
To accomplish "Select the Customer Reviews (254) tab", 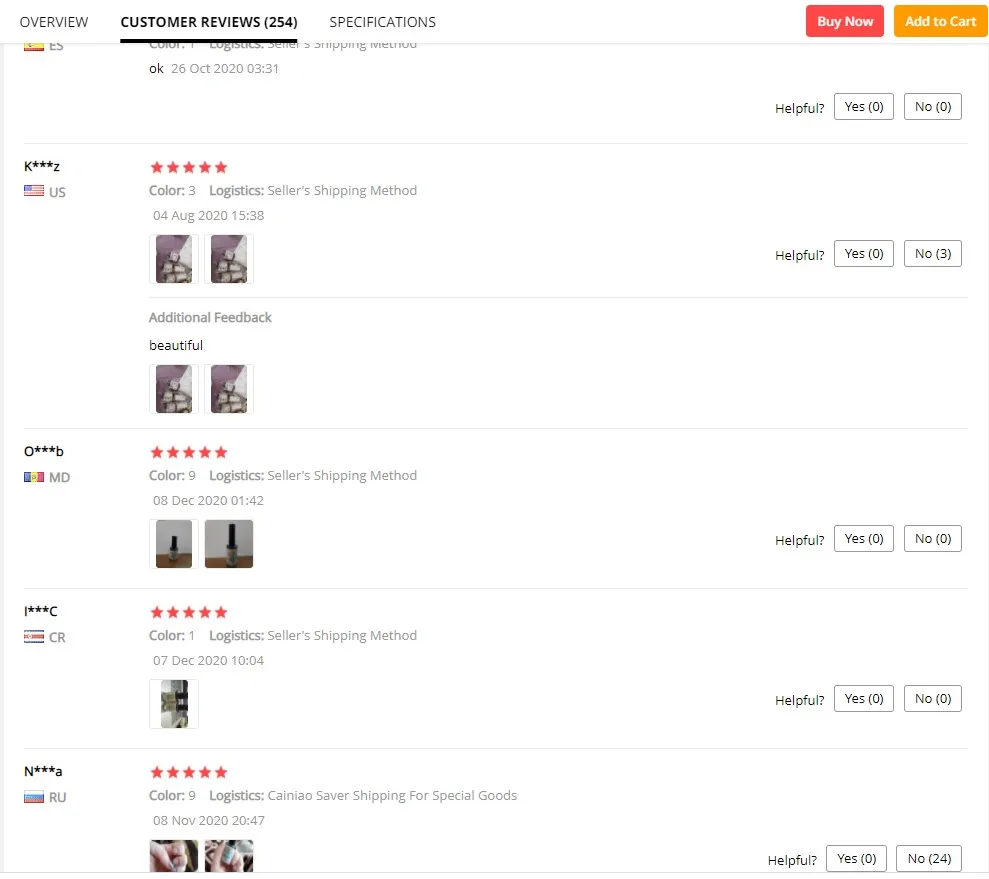I will pos(208,22).
